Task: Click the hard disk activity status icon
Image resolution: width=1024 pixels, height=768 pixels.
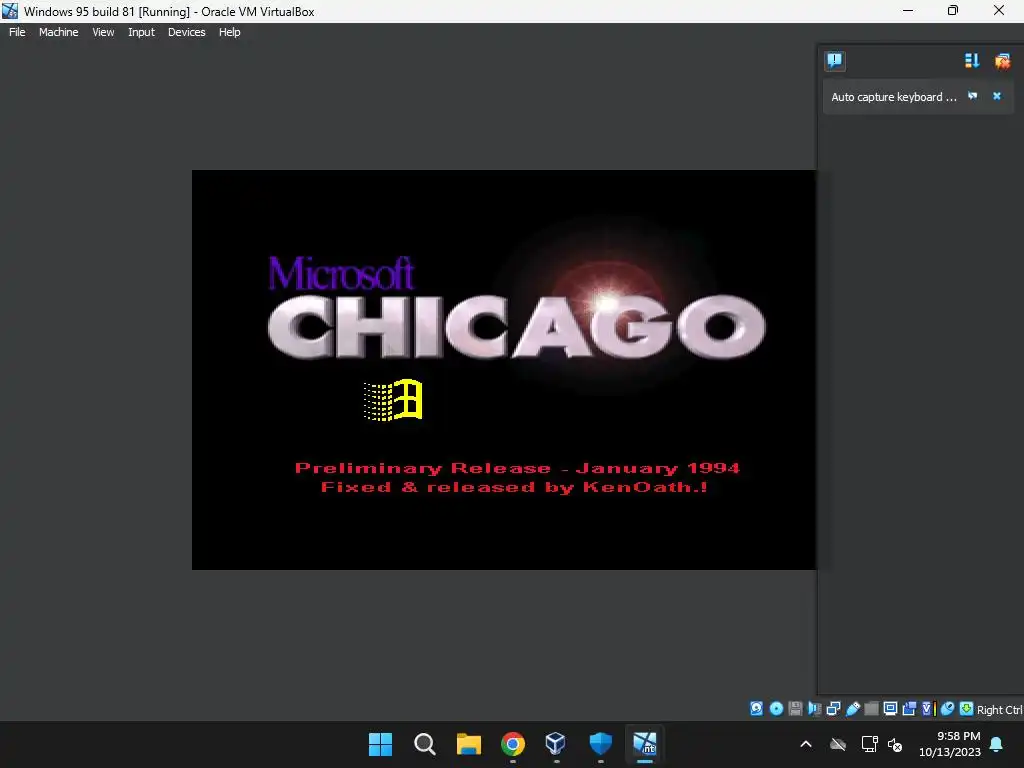Action: click(x=756, y=709)
